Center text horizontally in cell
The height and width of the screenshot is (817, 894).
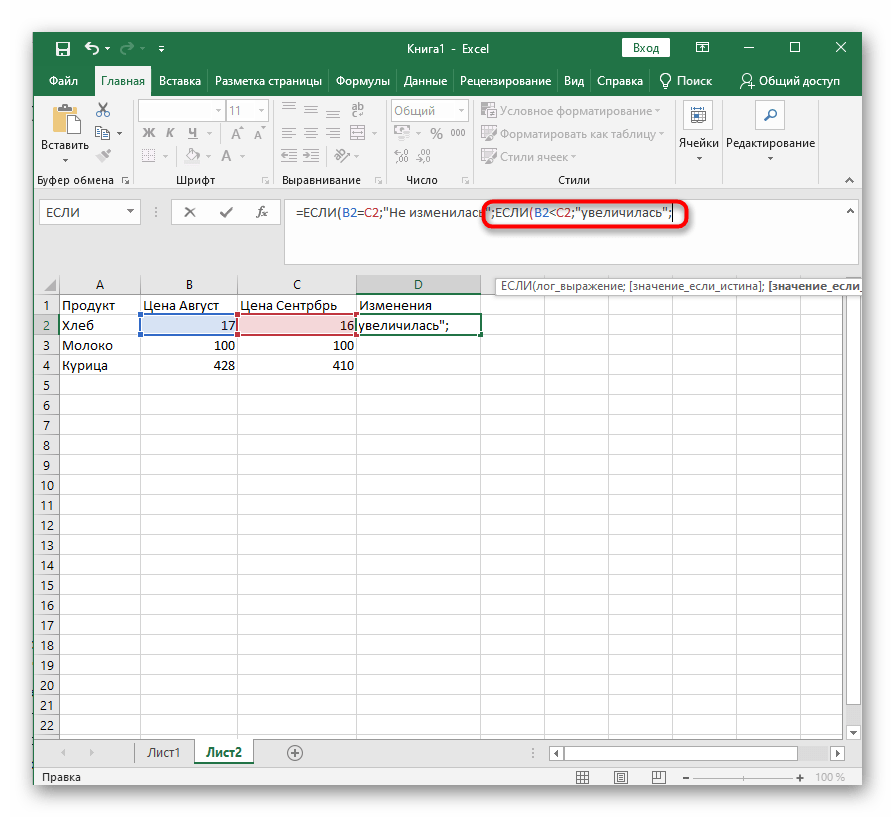point(311,133)
